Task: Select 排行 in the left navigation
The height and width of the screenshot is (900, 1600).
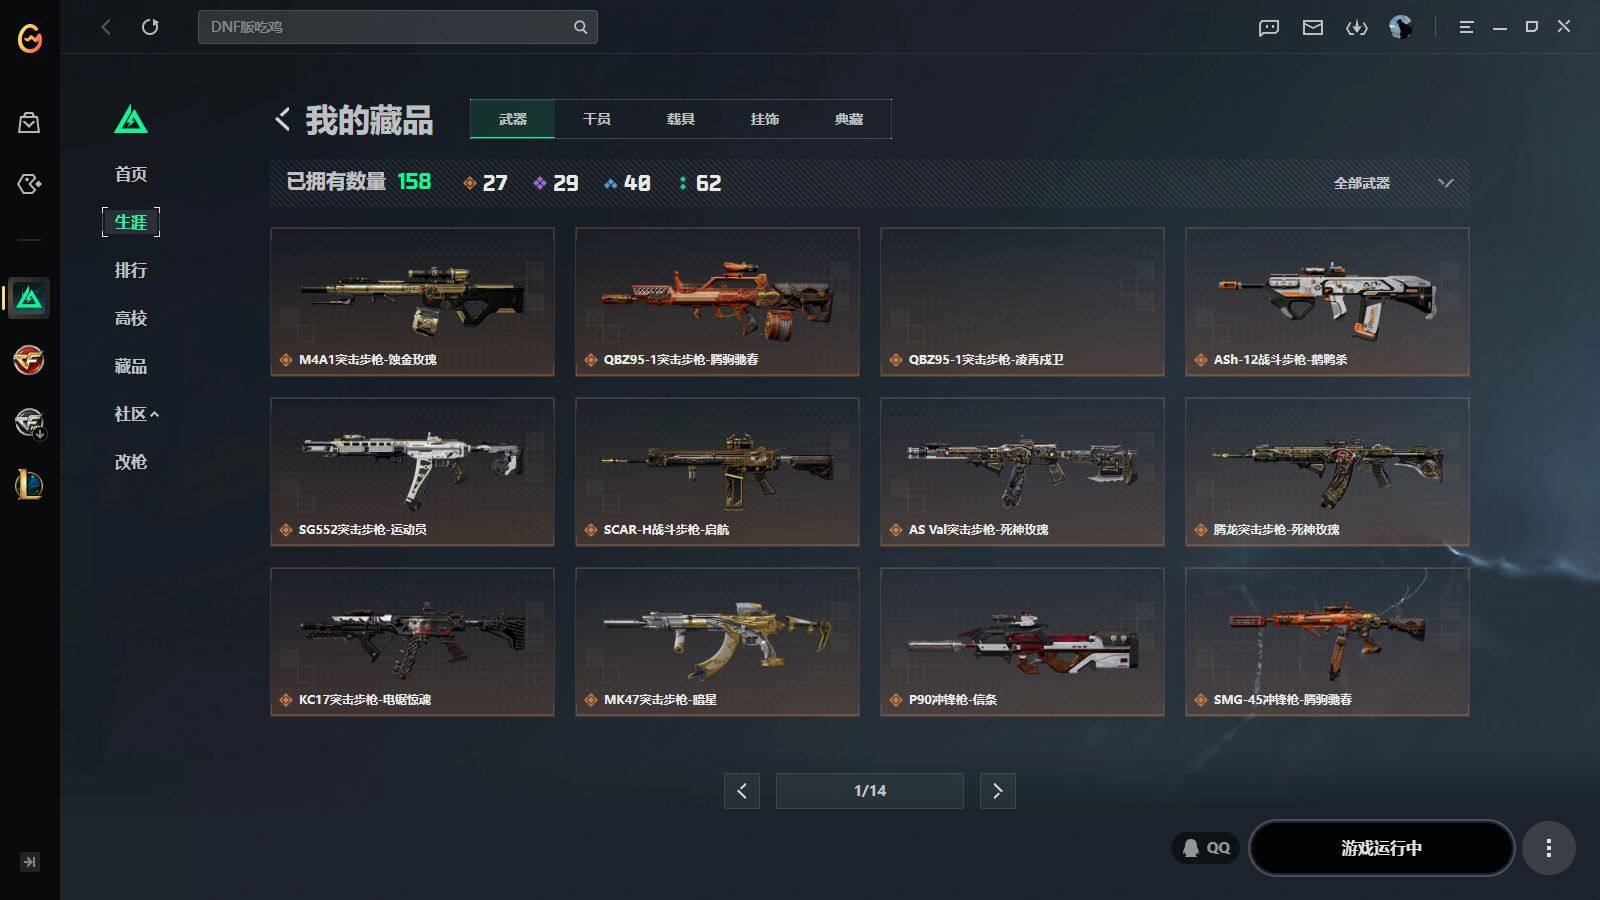Action: [131, 270]
